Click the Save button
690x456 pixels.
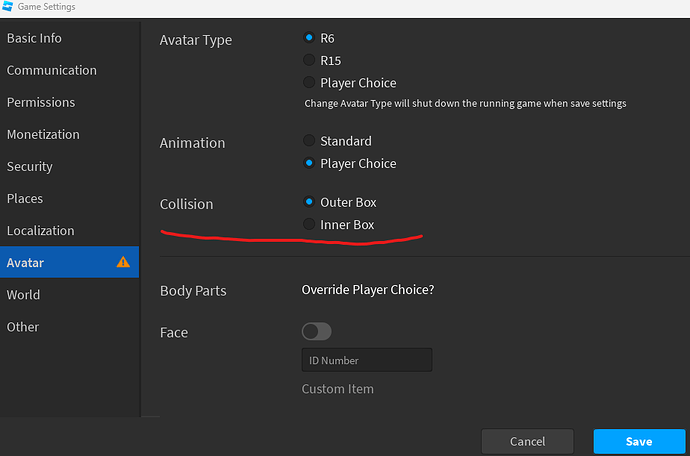pyautogui.click(x=639, y=441)
